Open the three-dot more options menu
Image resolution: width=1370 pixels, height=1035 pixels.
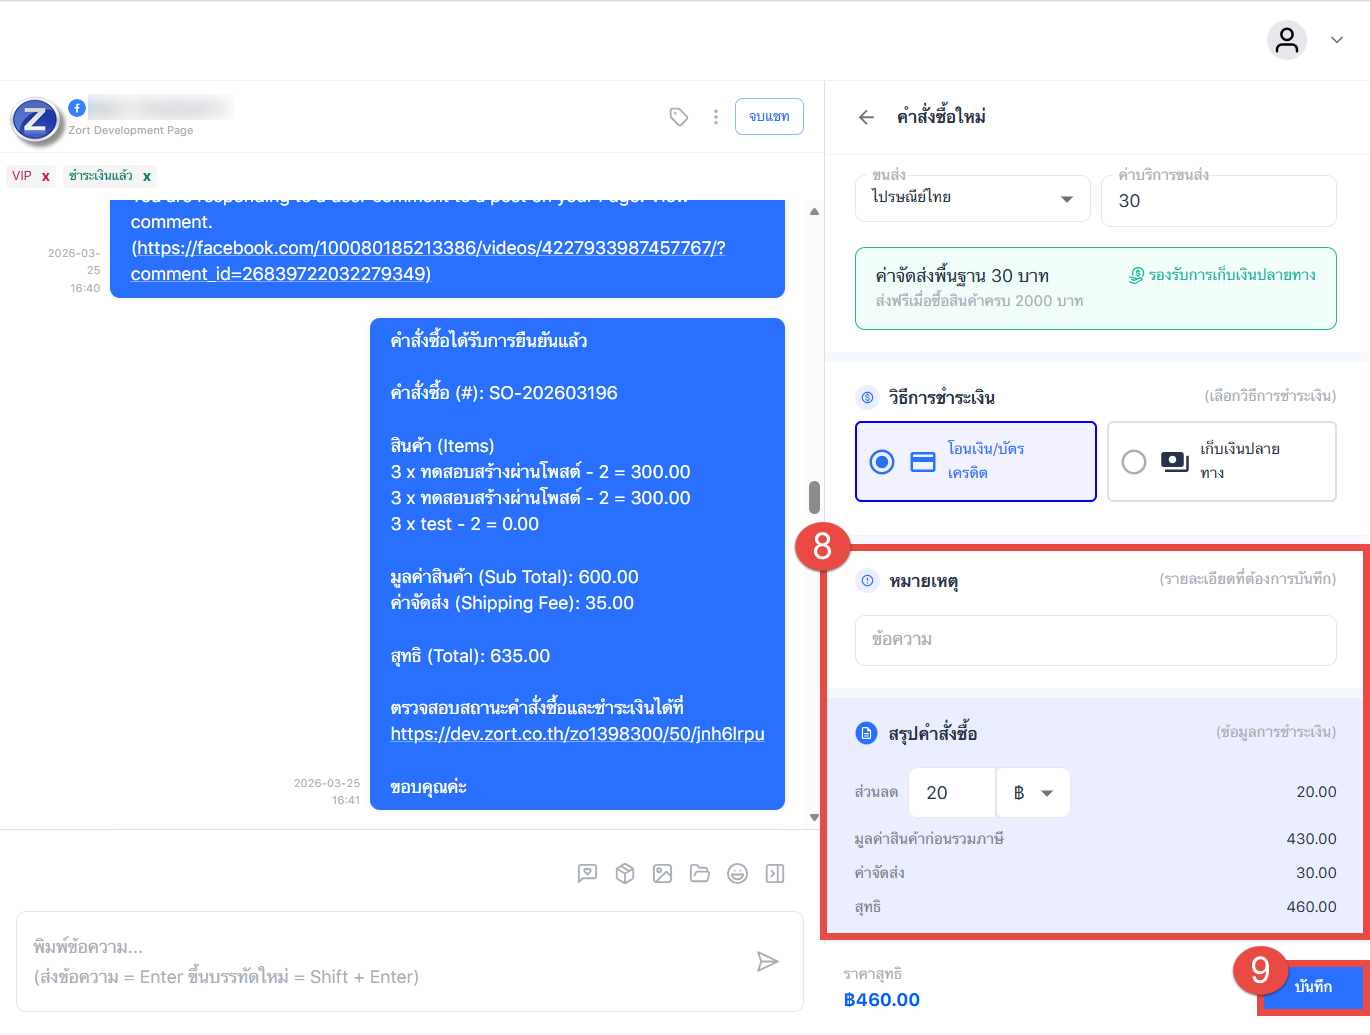click(x=716, y=117)
